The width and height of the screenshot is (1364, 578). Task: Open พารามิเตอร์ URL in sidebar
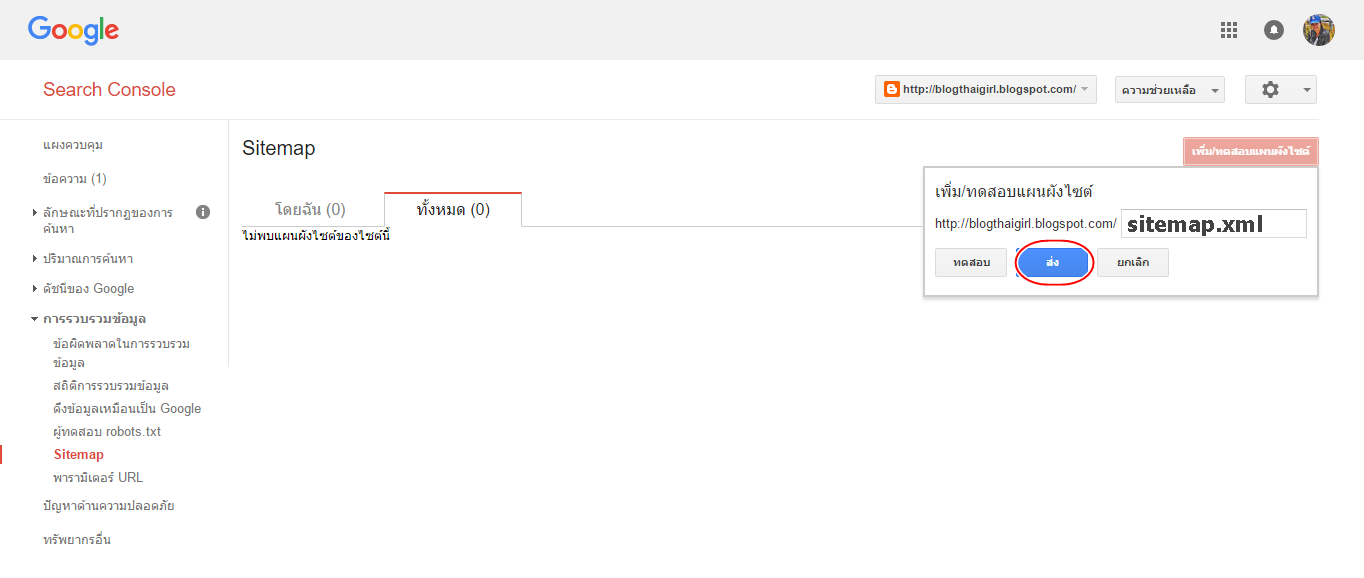click(98, 478)
